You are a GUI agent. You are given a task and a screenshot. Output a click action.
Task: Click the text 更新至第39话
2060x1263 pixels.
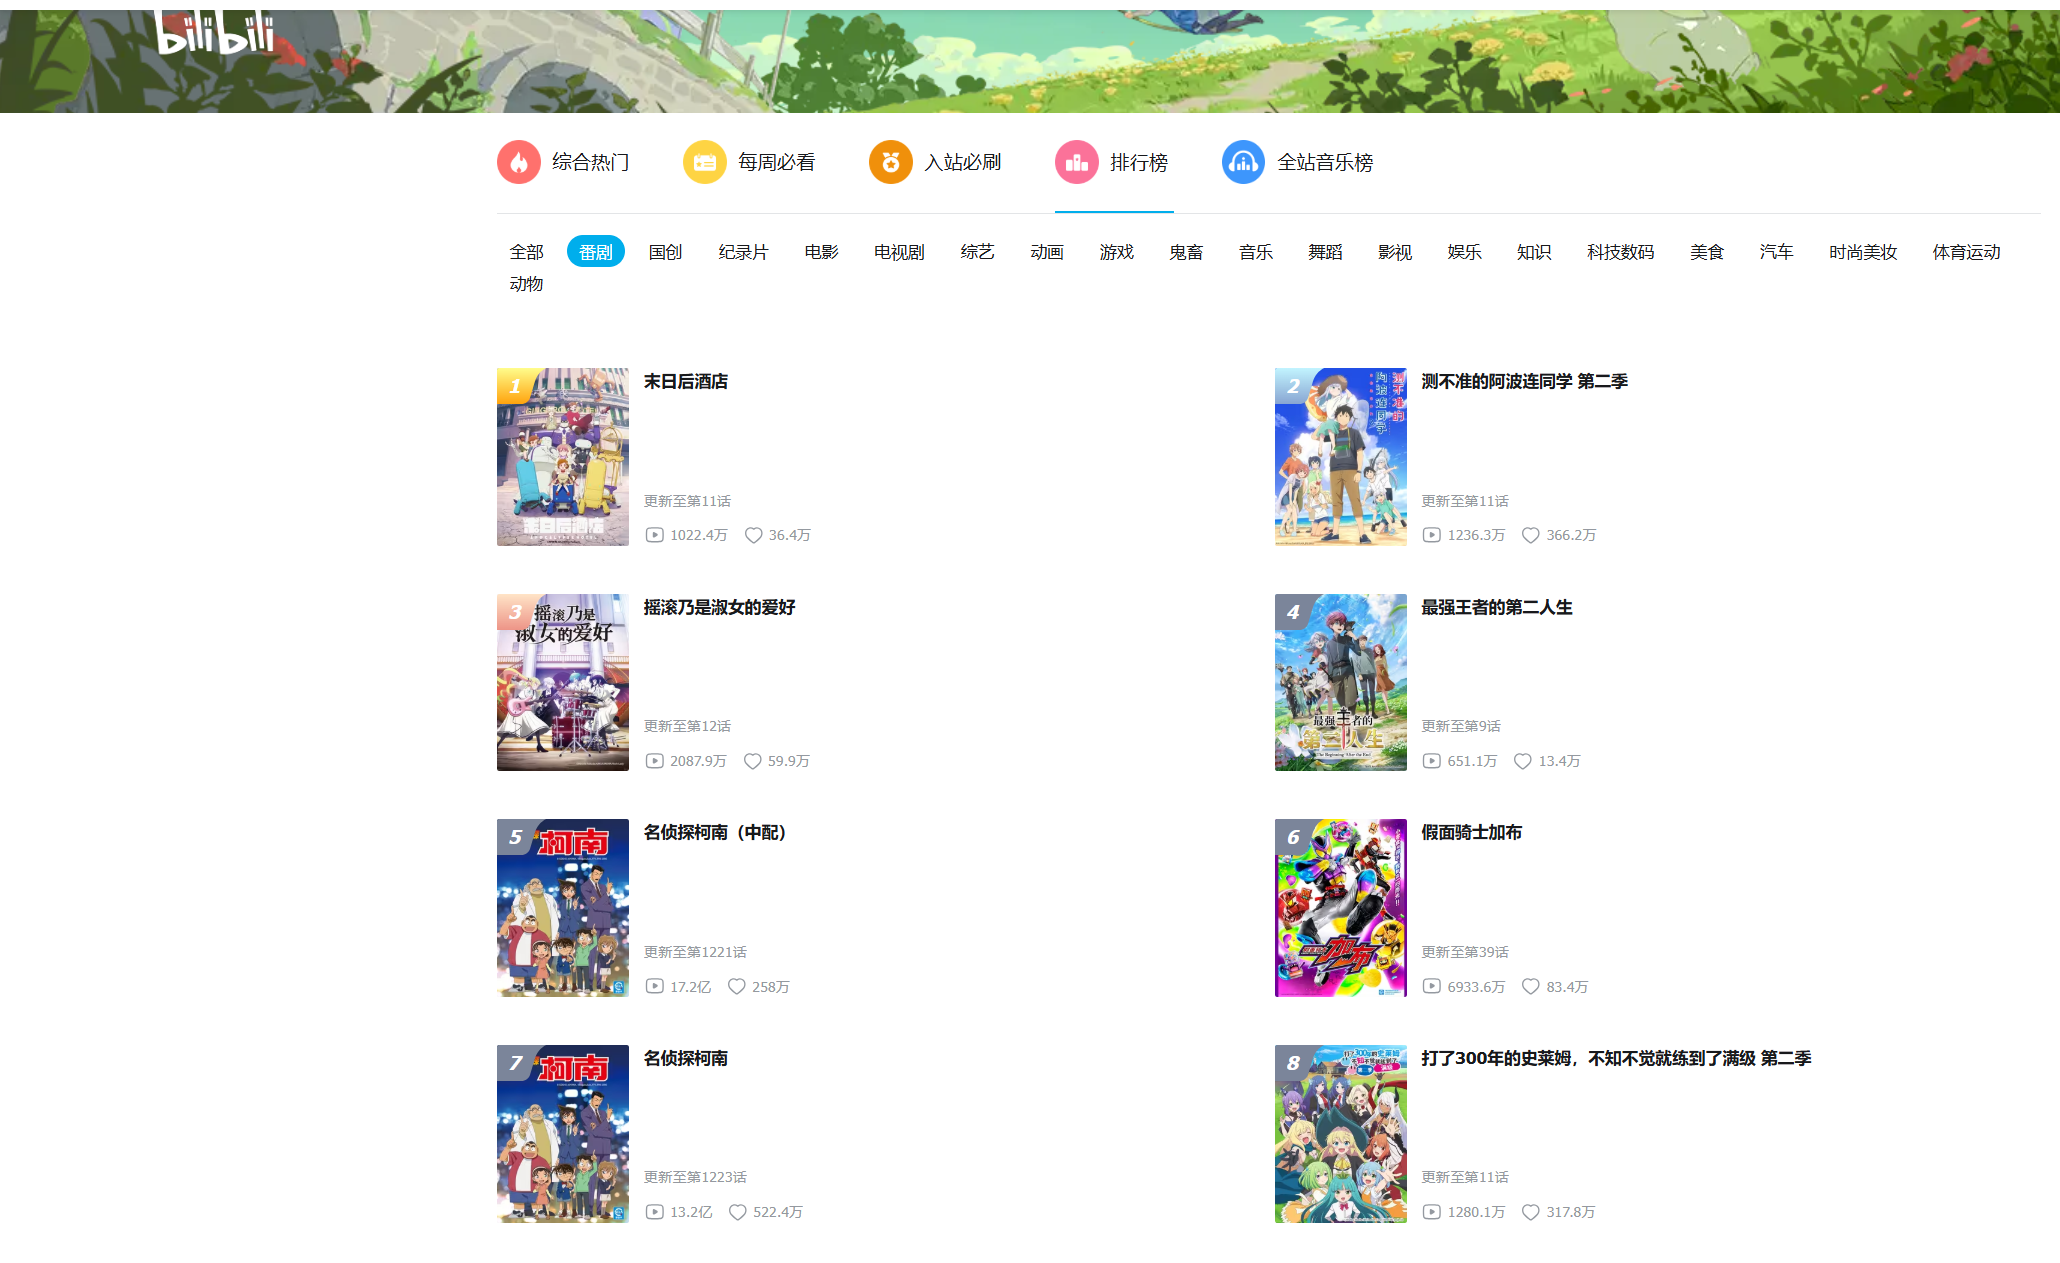pyautogui.click(x=1465, y=952)
